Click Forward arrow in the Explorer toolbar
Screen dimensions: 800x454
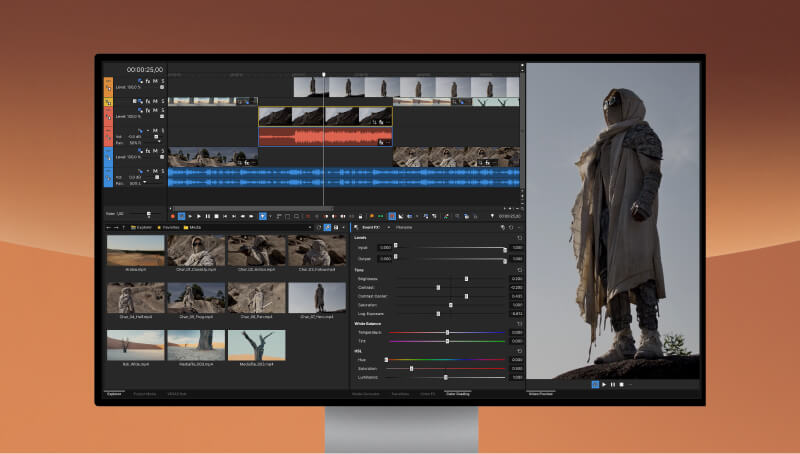(116, 228)
